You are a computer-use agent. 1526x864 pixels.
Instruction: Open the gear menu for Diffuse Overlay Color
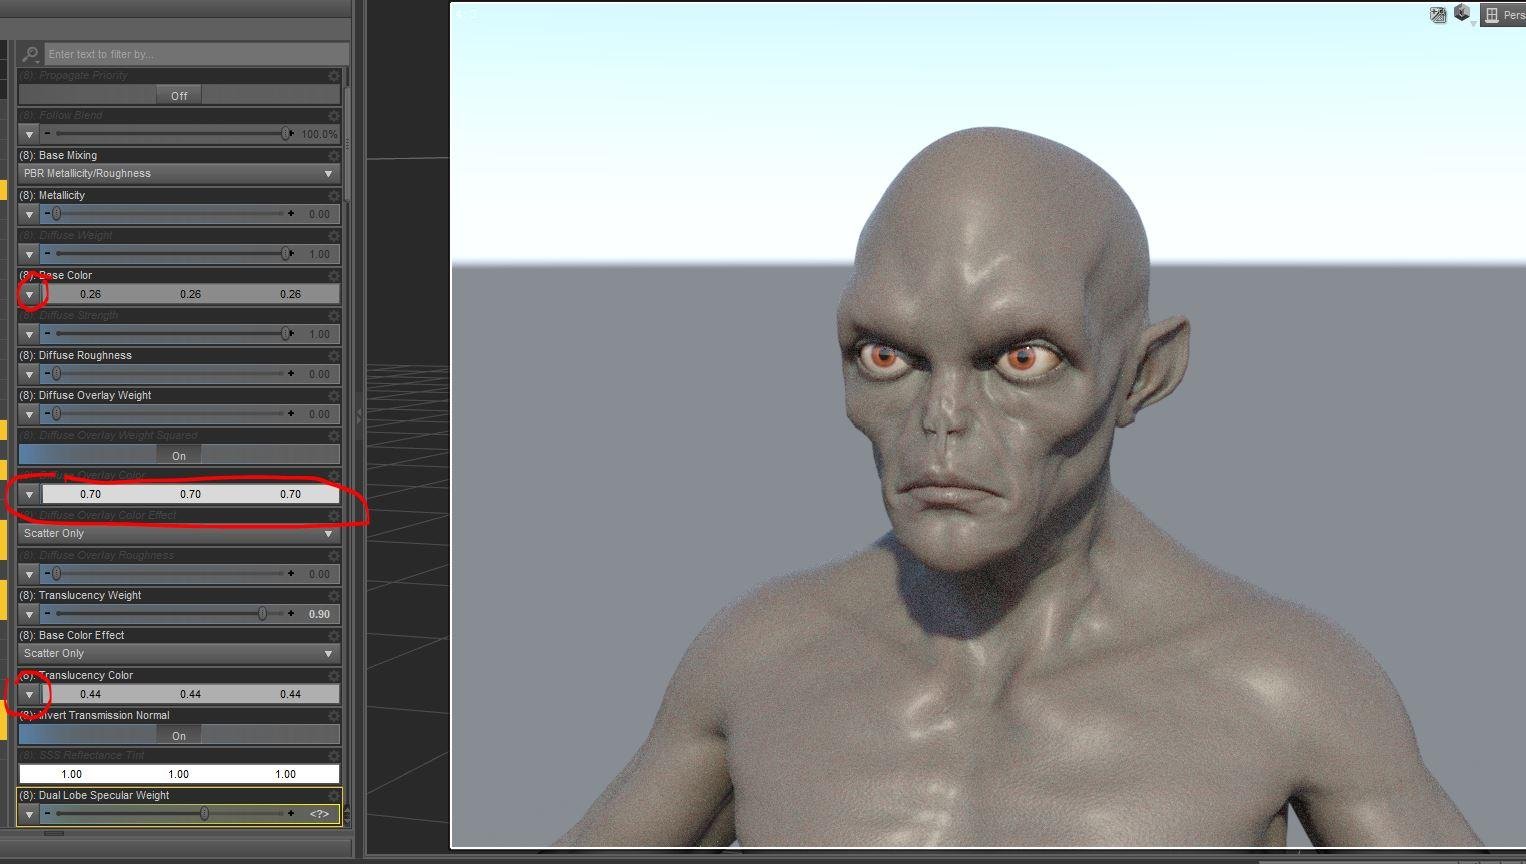(334, 476)
